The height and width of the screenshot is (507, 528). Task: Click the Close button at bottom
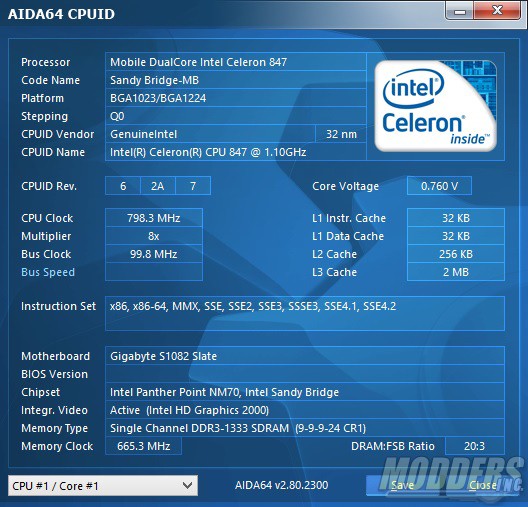pyautogui.click(x=483, y=485)
